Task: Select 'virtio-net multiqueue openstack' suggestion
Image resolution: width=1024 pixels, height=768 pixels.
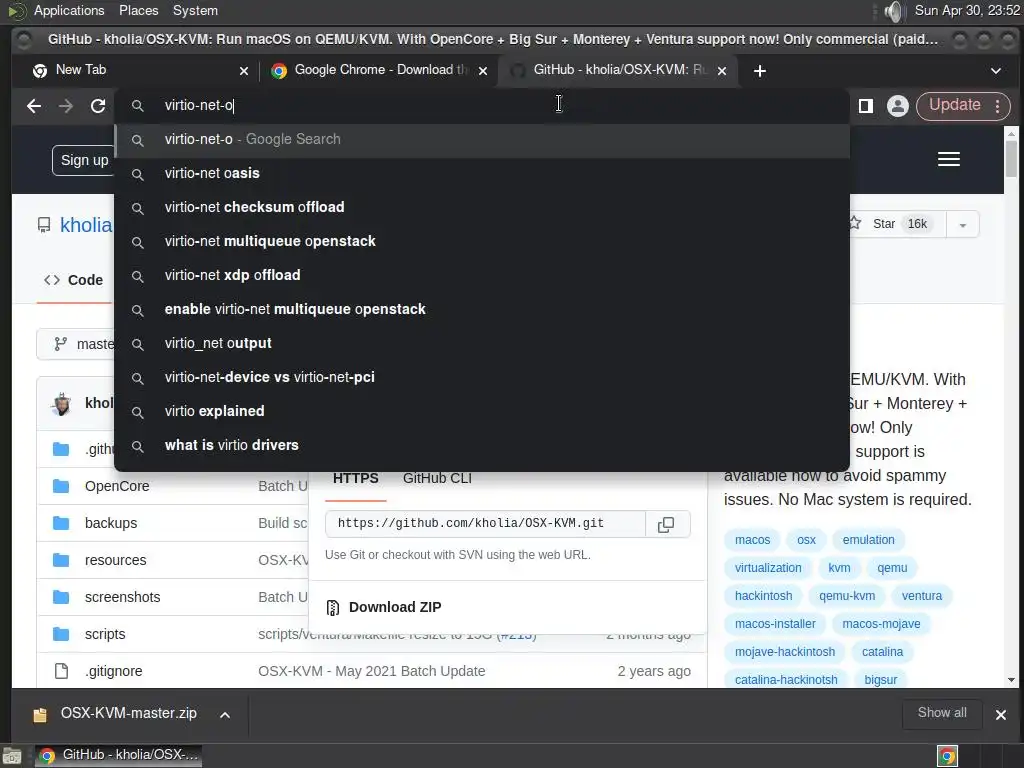Action: tap(482, 242)
